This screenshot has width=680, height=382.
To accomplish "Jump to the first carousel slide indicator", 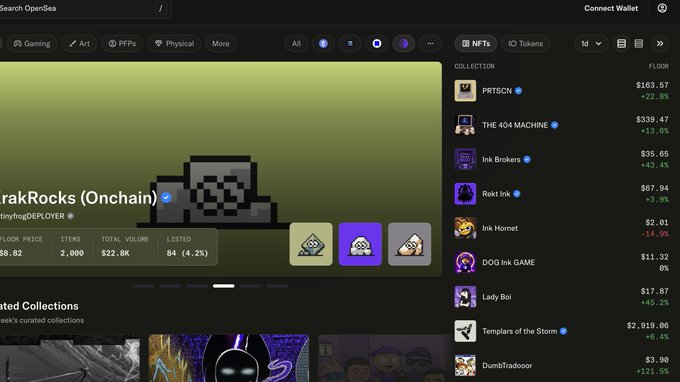I will (x=143, y=286).
